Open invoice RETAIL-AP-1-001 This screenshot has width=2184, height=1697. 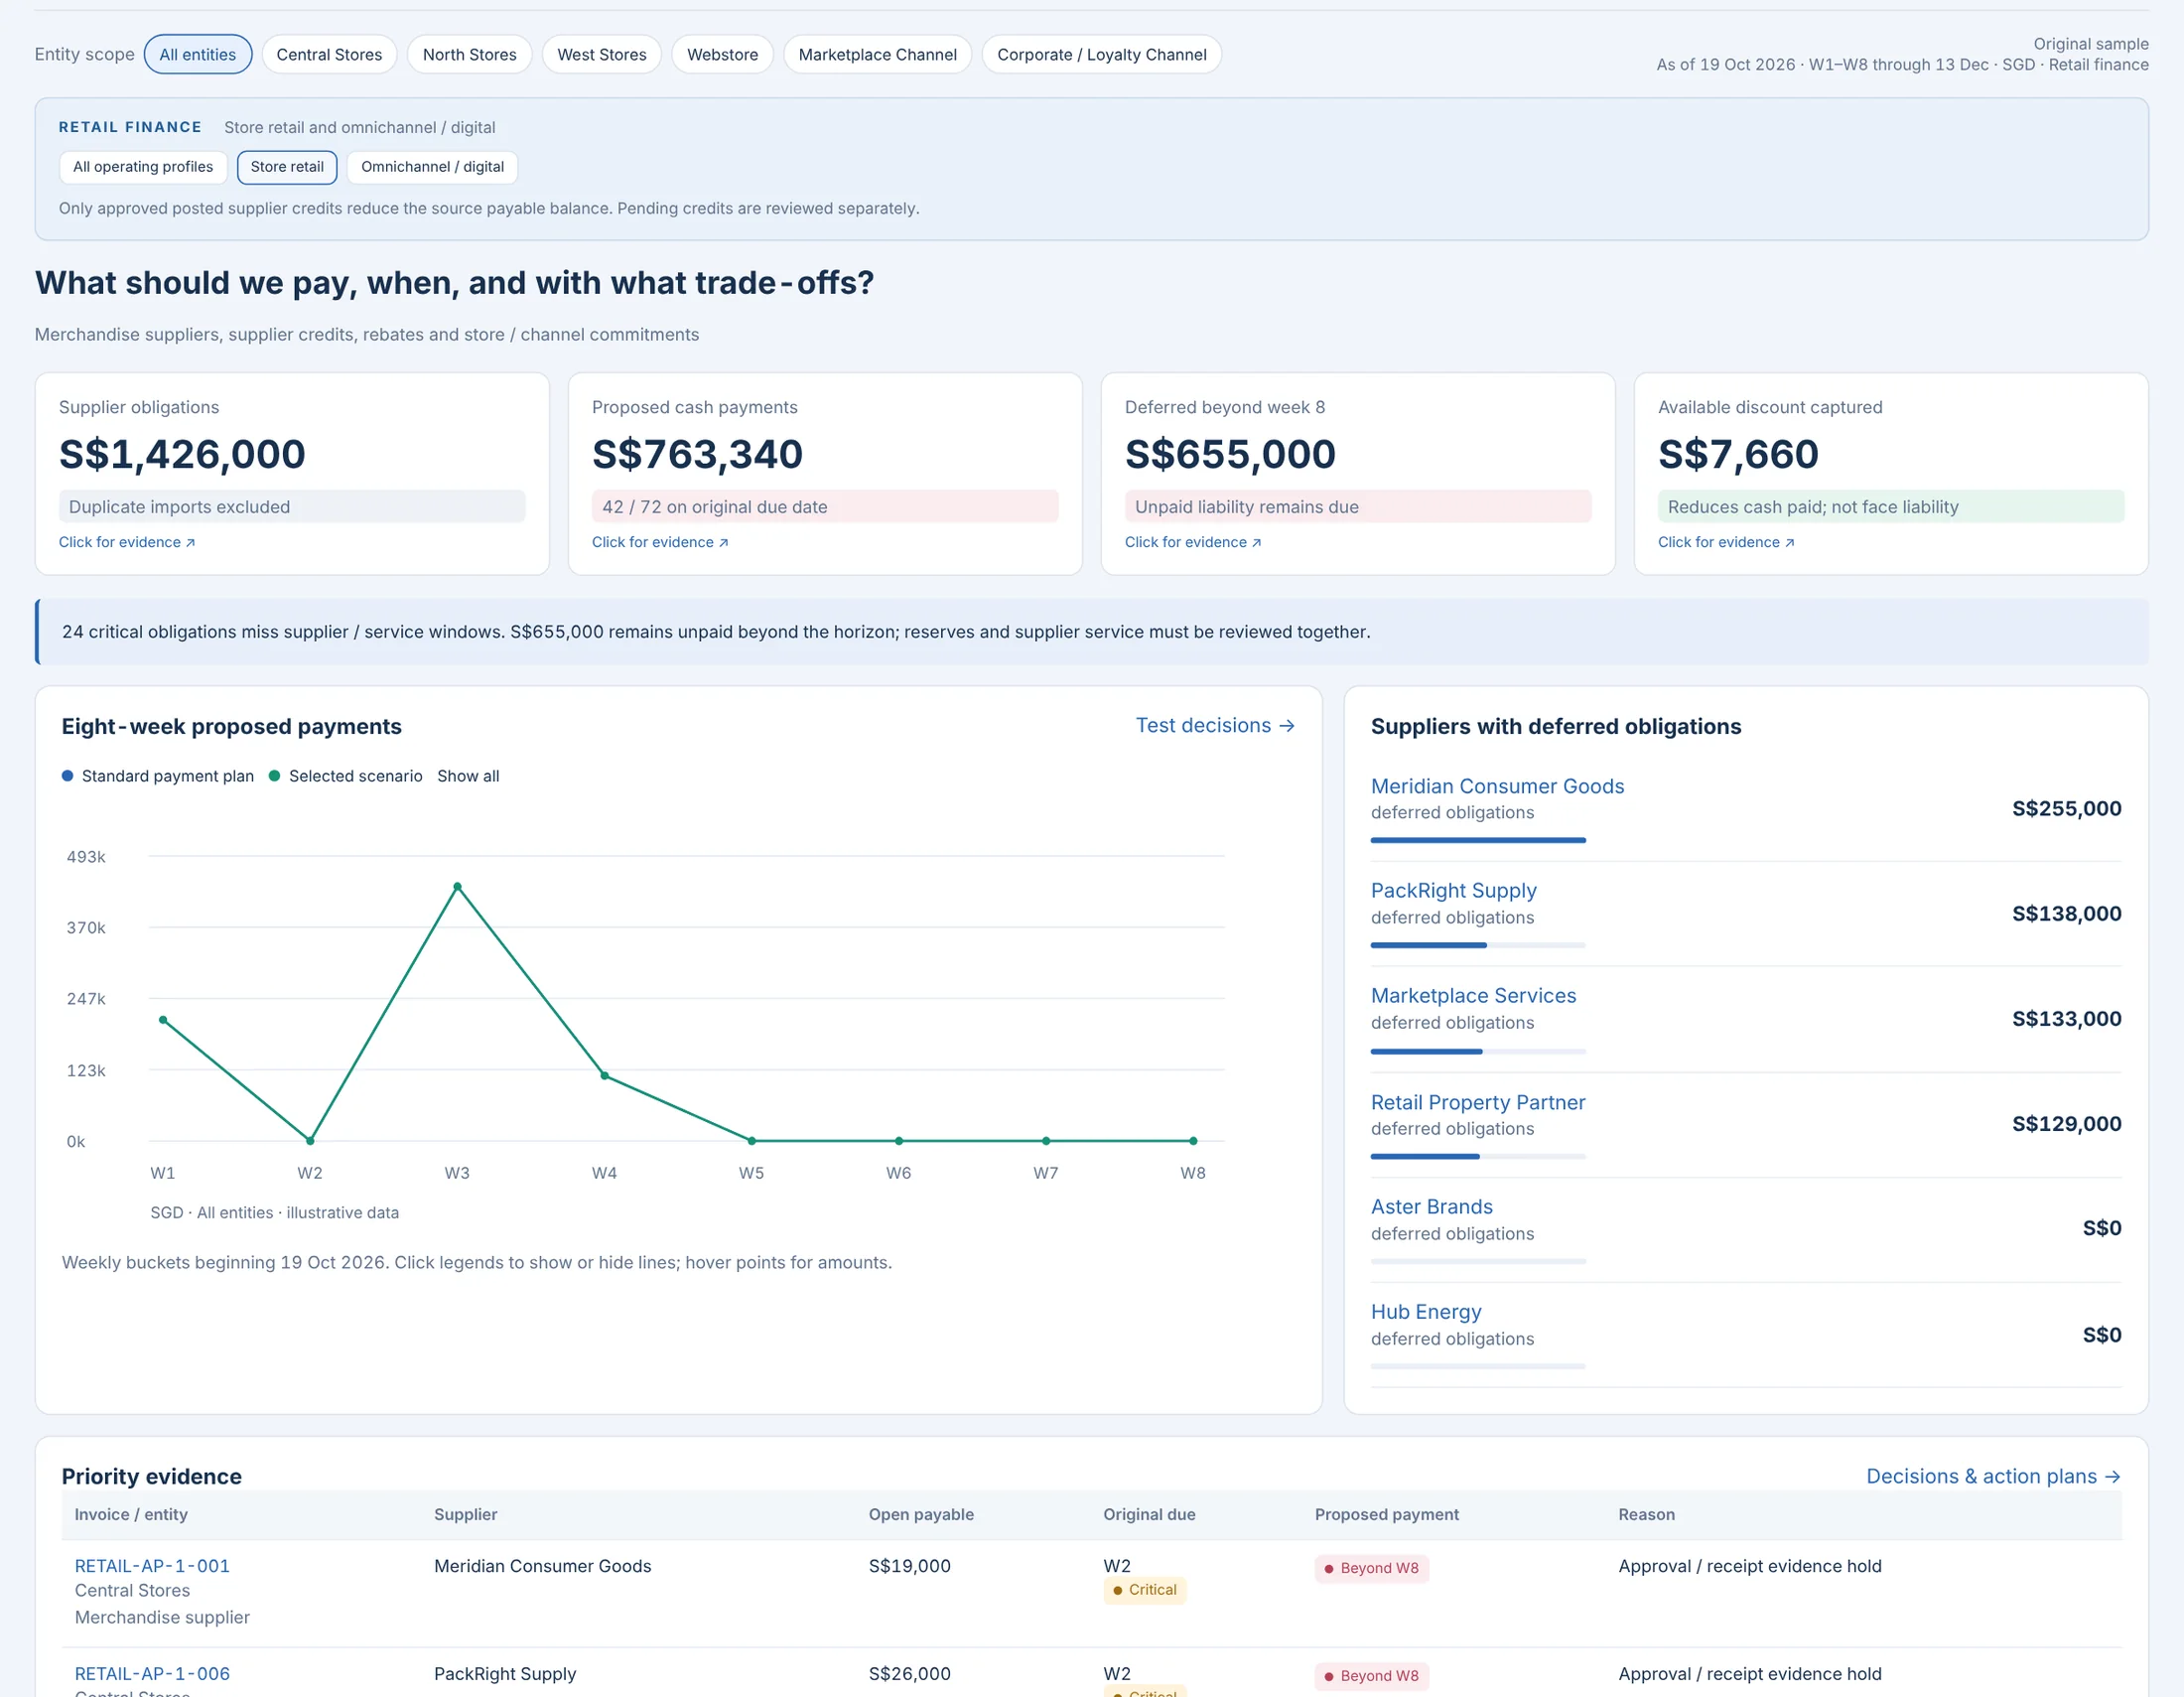tap(152, 1566)
